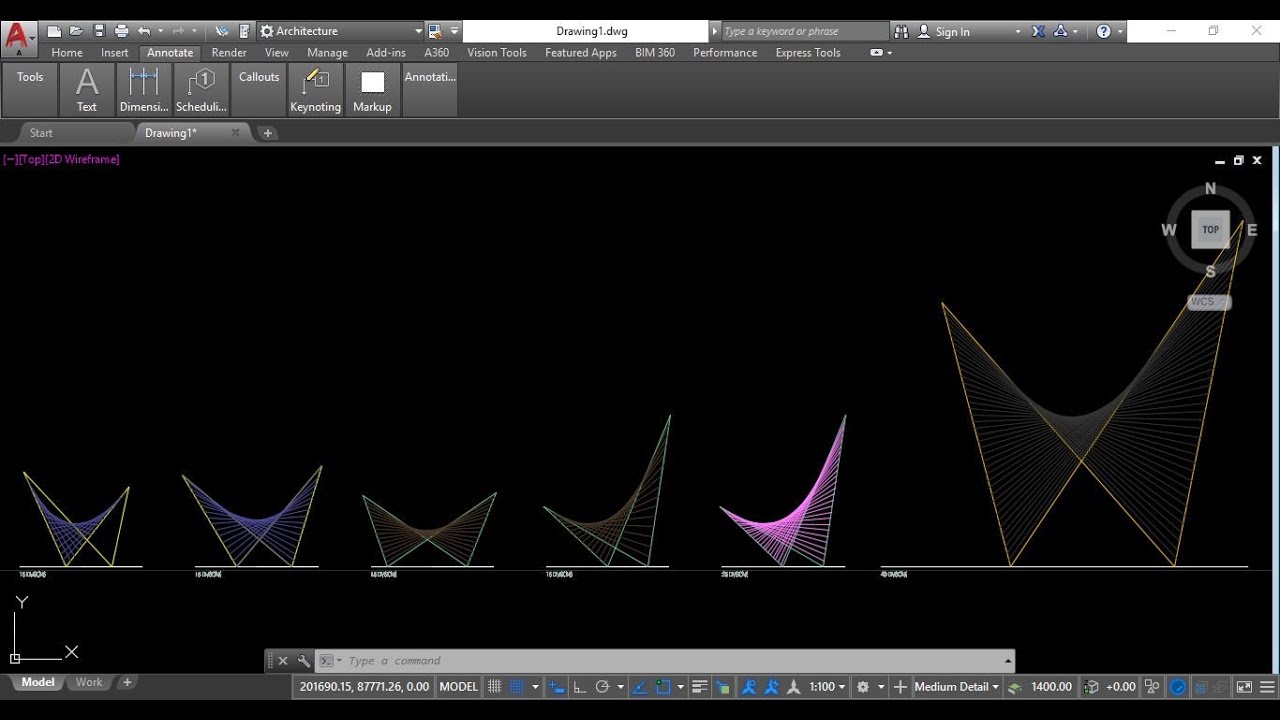Click the workspace switching gear icon in status bar
This screenshot has width=1280, height=720.
(863, 687)
